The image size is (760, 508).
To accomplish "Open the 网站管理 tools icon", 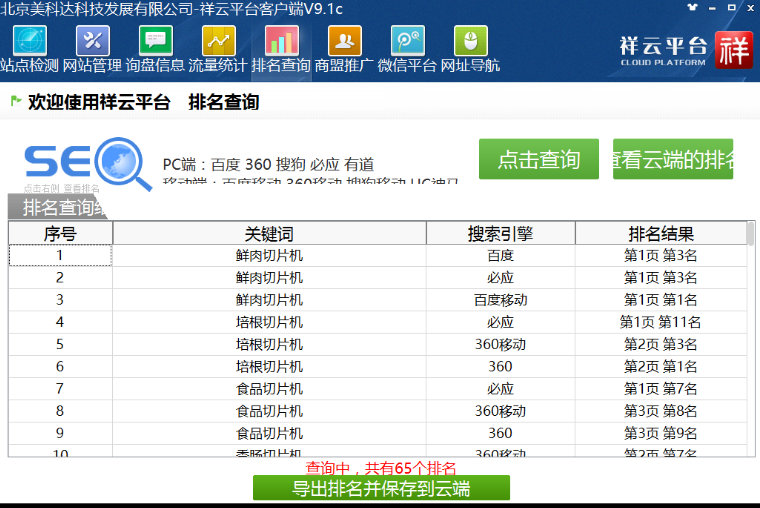I will pyautogui.click(x=93, y=41).
